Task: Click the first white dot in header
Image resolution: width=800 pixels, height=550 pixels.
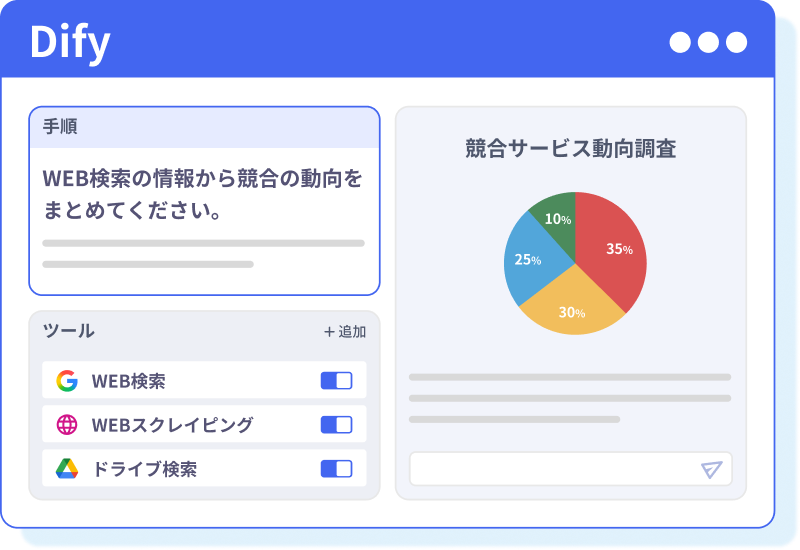Action: coord(680,42)
